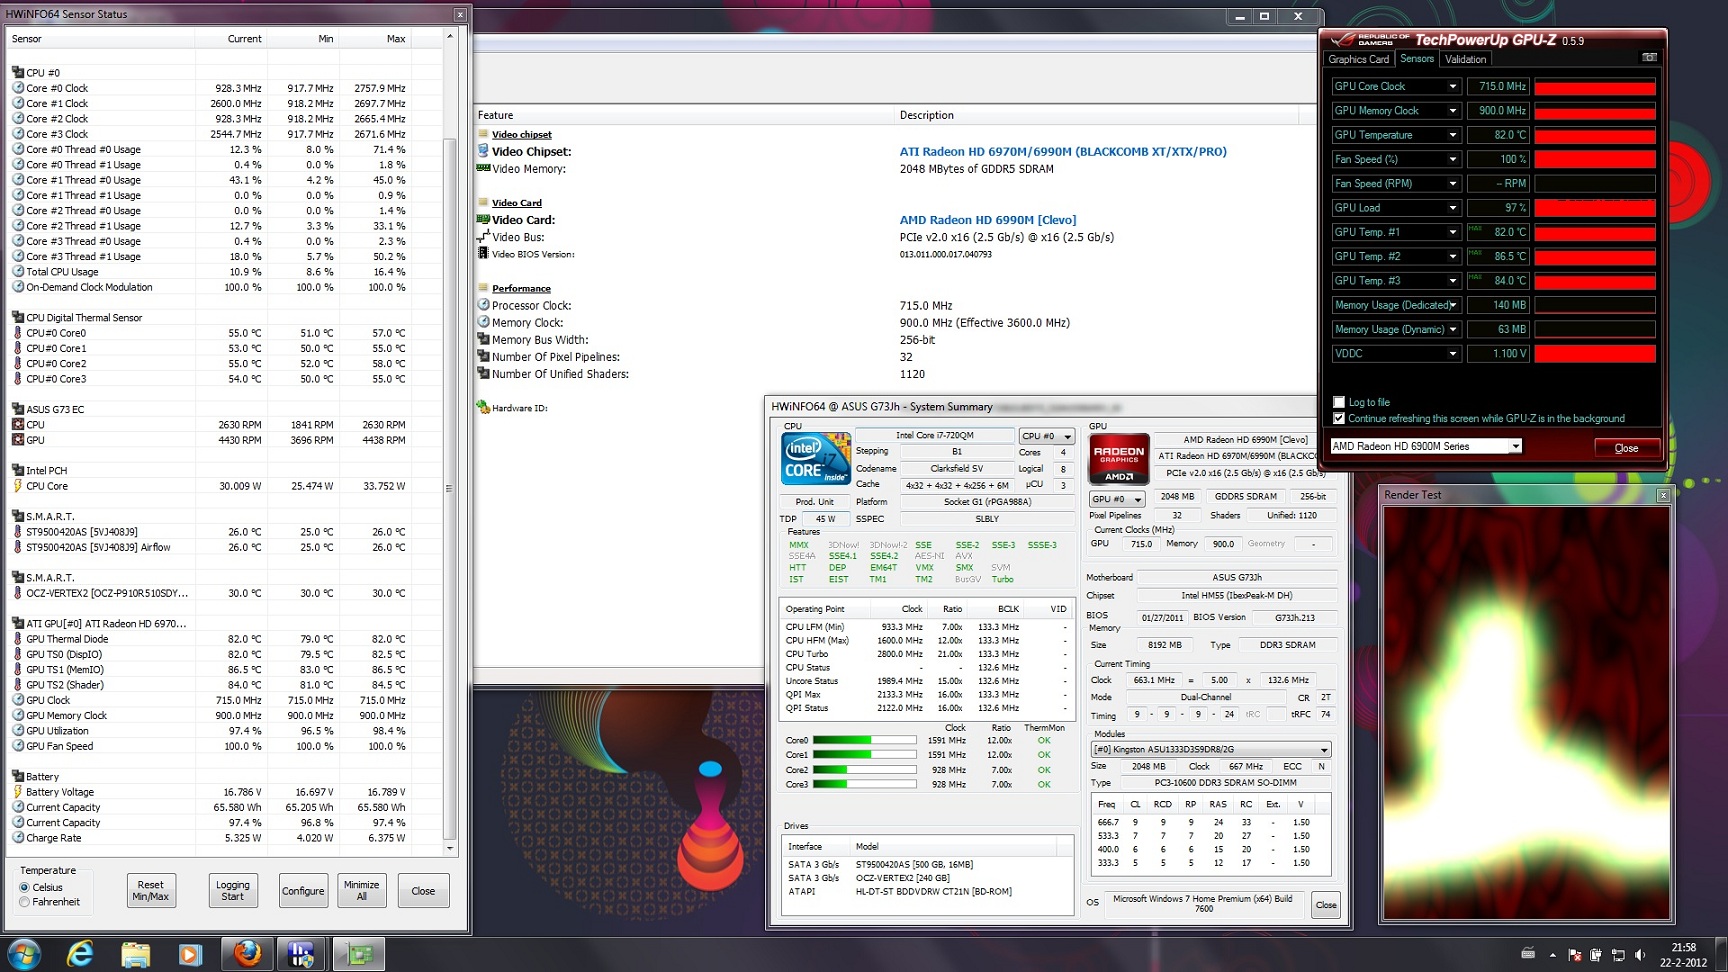Click the Render Test preview image

point(1526,712)
